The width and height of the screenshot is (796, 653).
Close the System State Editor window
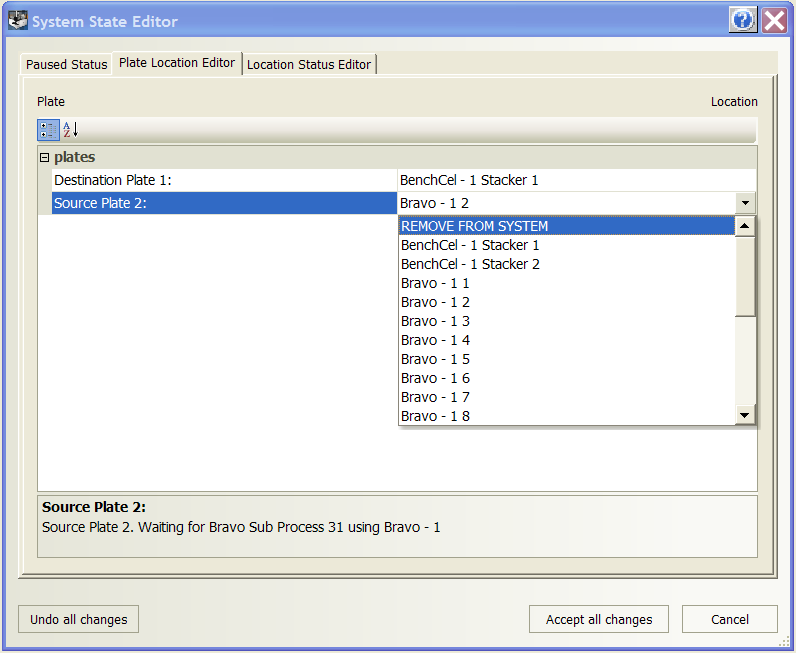pyautogui.click(x=774, y=20)
